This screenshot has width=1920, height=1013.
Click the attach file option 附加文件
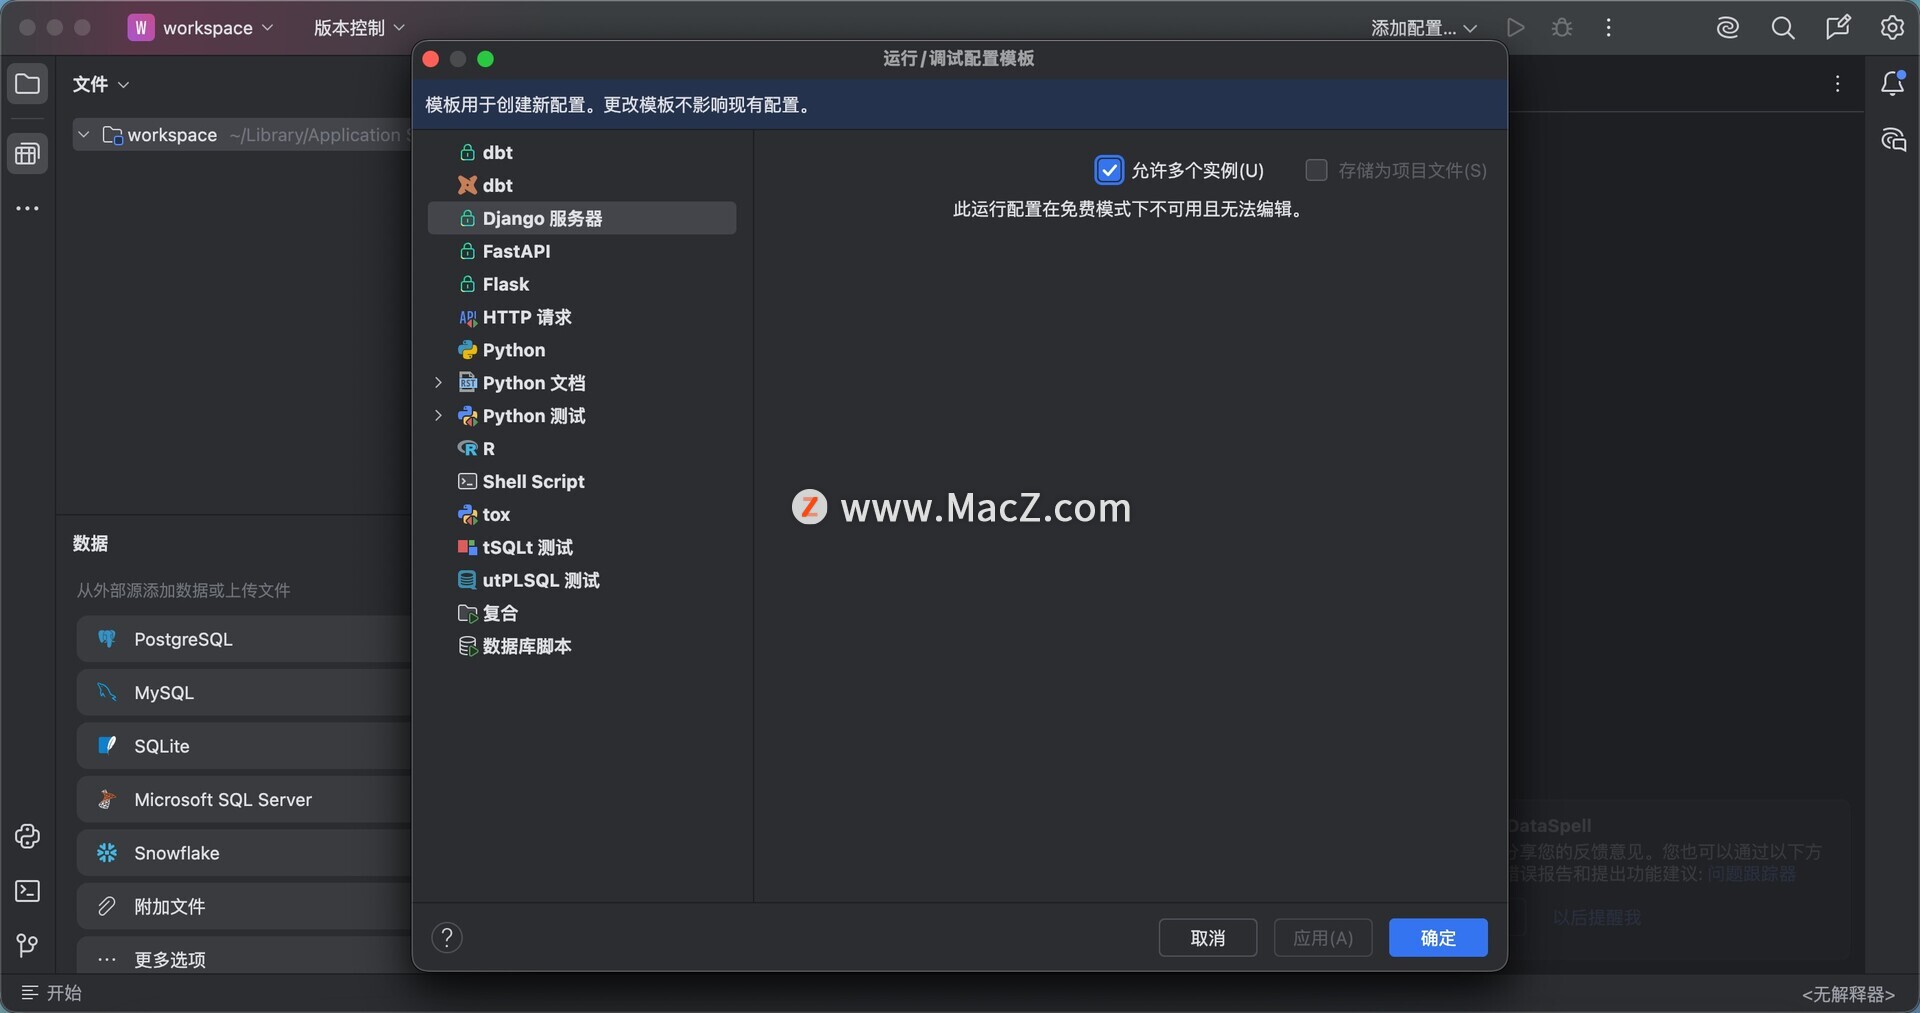(x=244, y=907)
